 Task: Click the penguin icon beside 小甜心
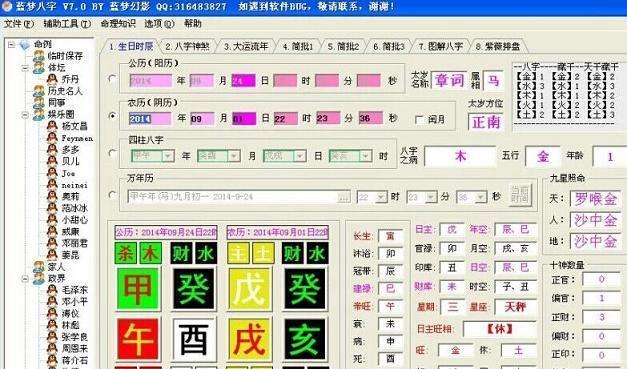tap(52, 219)
